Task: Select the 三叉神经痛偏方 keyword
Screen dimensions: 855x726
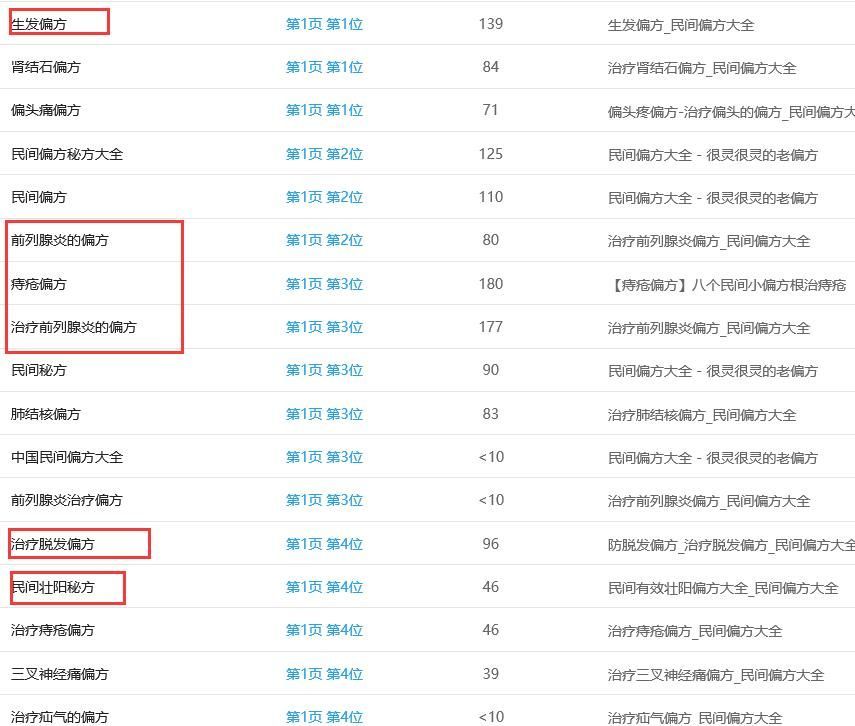Action: [x=60, y=674]
